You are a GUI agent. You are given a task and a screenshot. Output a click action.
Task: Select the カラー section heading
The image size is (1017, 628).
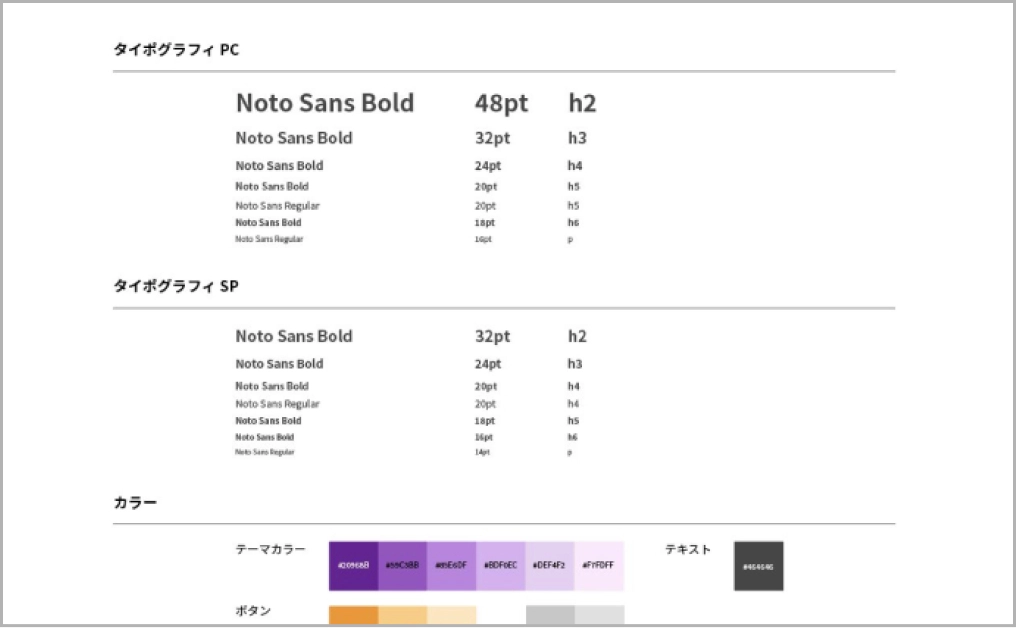(136, 502)
